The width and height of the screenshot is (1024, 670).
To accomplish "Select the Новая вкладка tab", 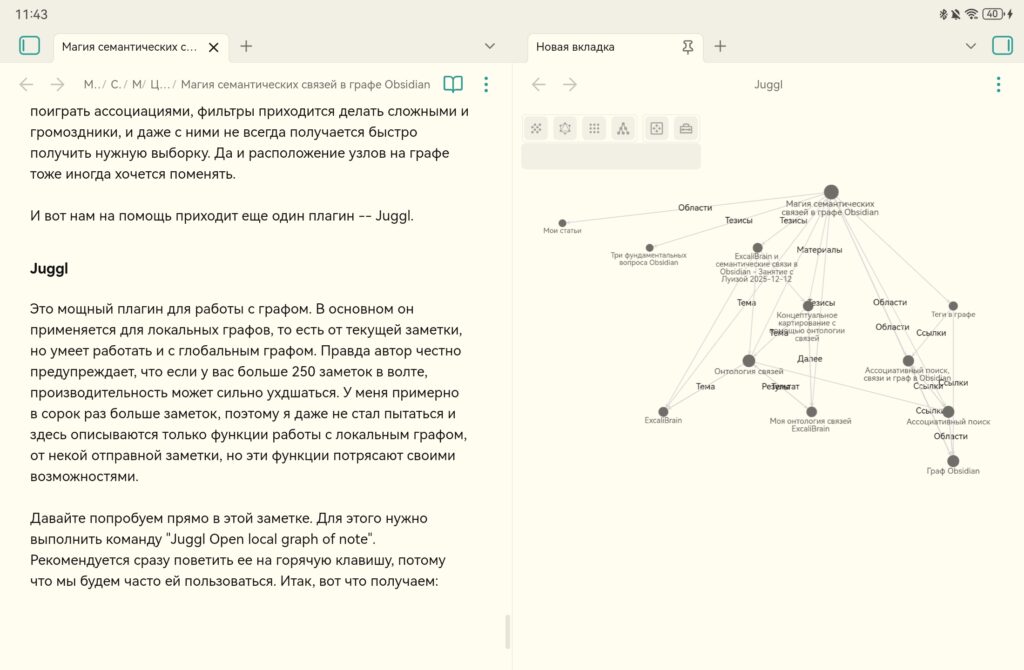I will (600, 47).
